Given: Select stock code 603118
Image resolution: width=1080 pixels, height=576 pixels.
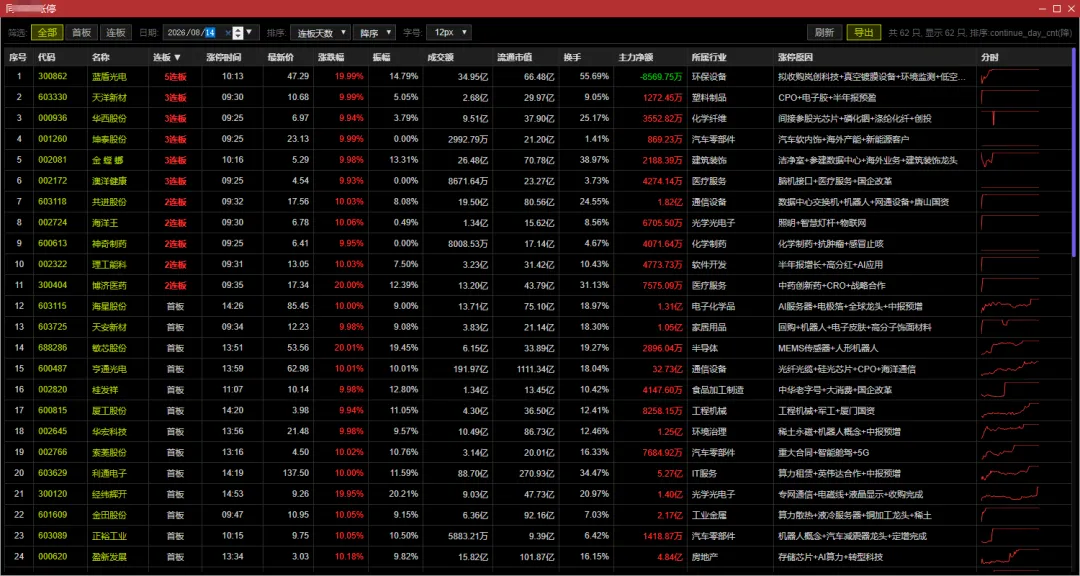Looking at the screenshot, I should tap(52, 202).
